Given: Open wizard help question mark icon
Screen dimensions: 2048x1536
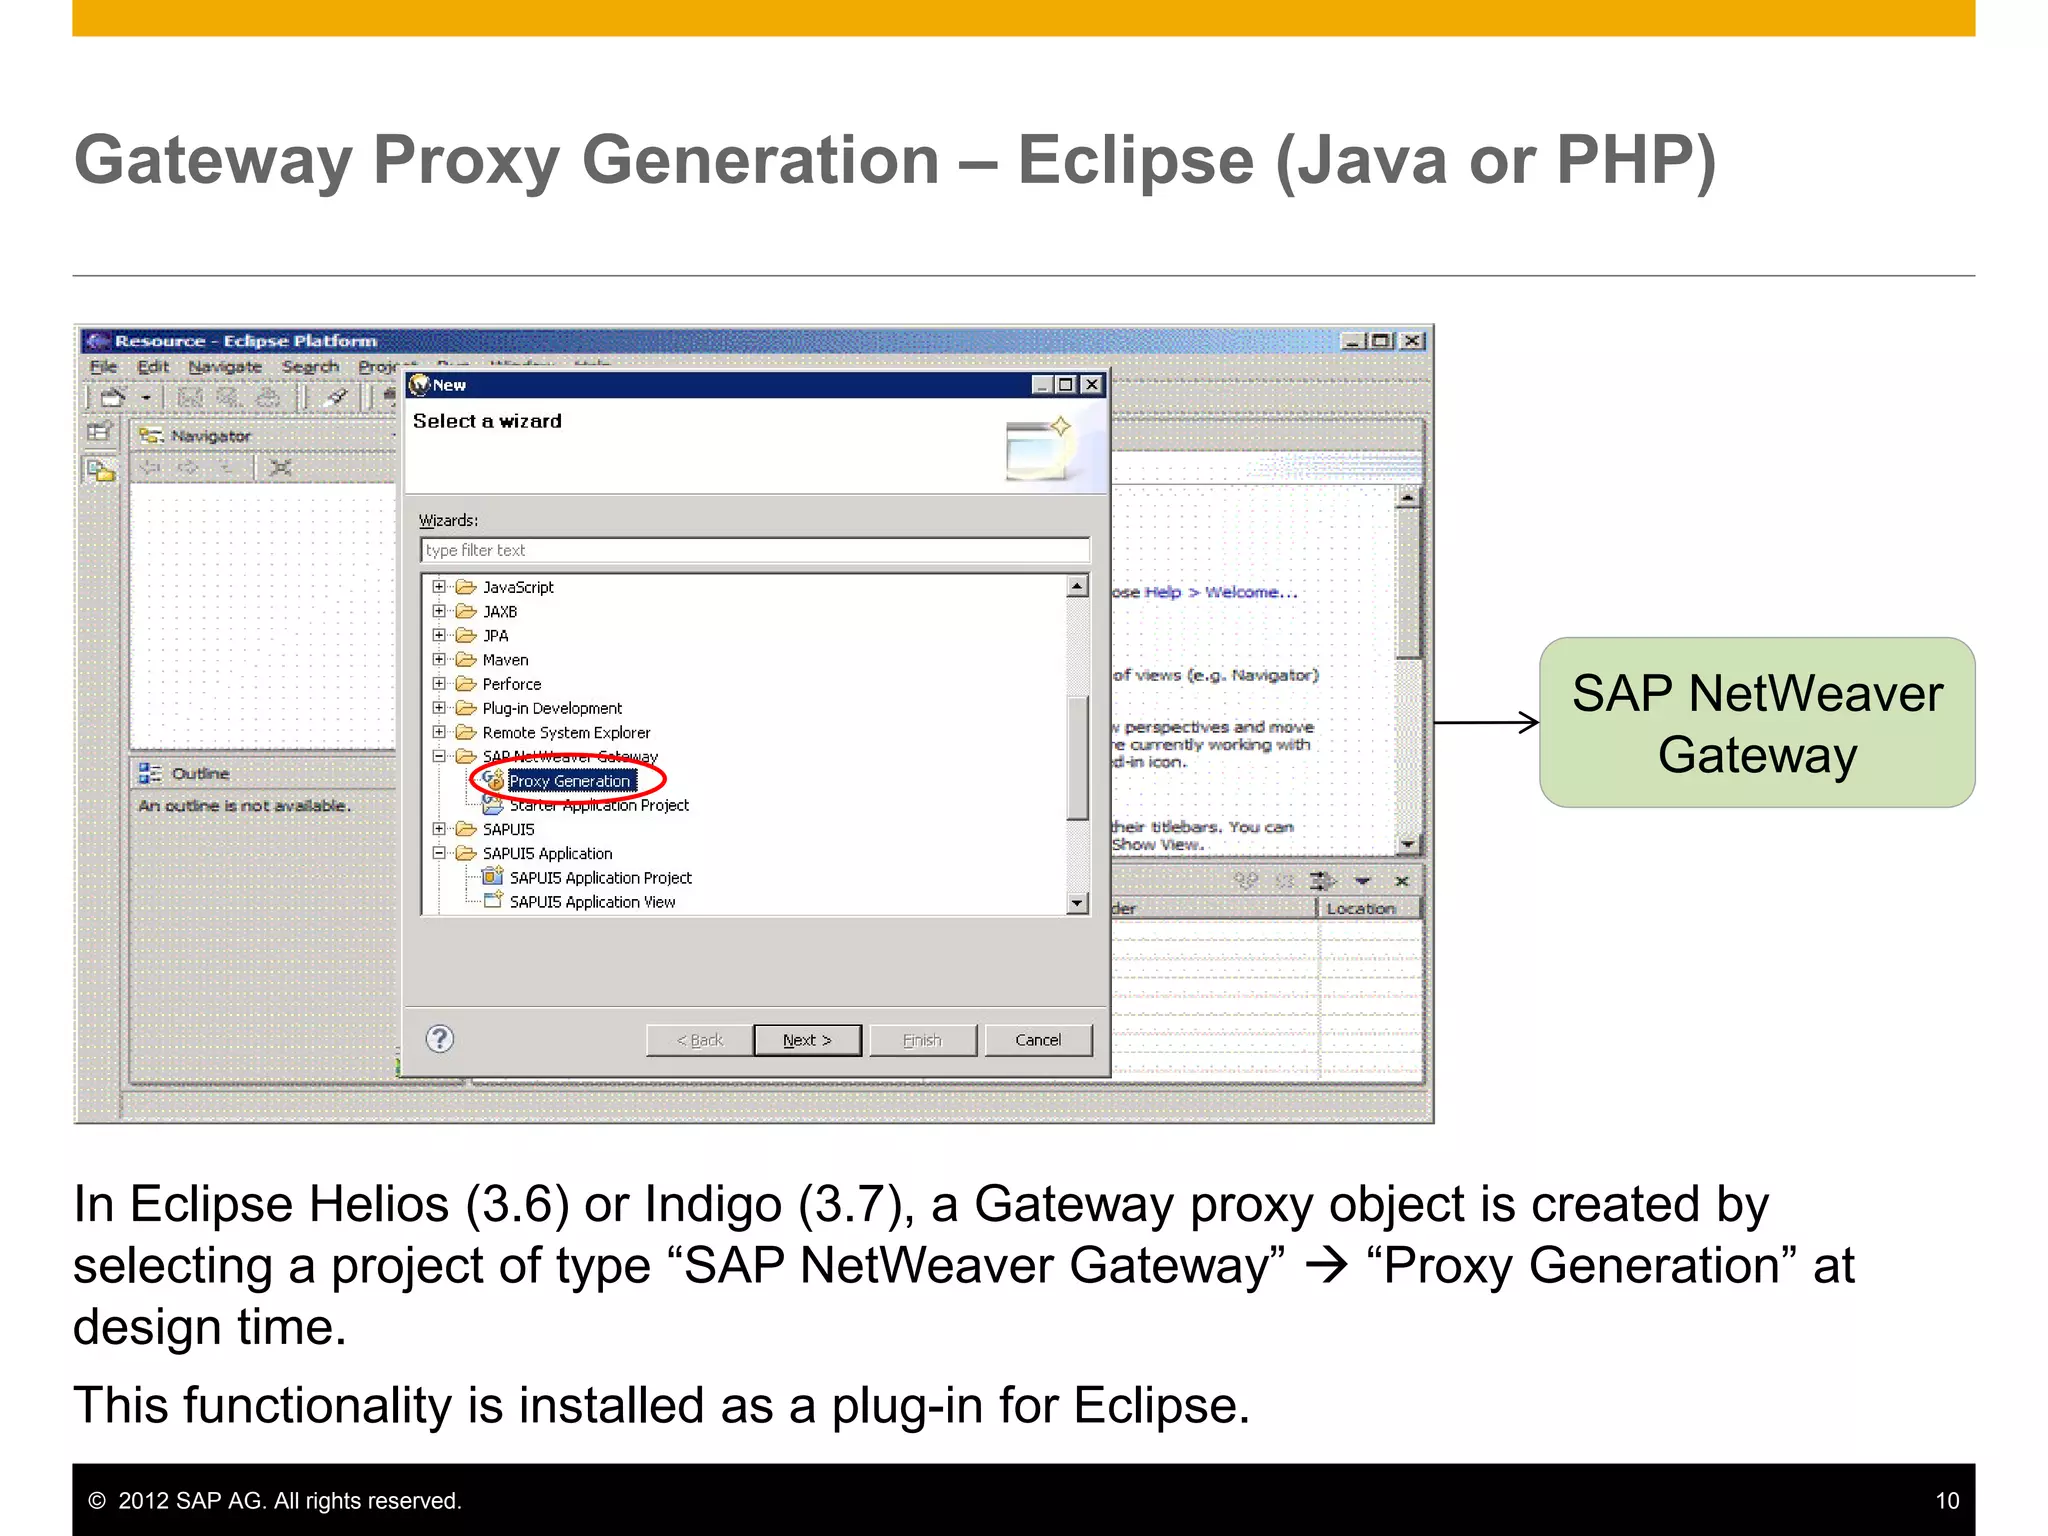Looking at the screenshot, I should (x=440, y=1039).
